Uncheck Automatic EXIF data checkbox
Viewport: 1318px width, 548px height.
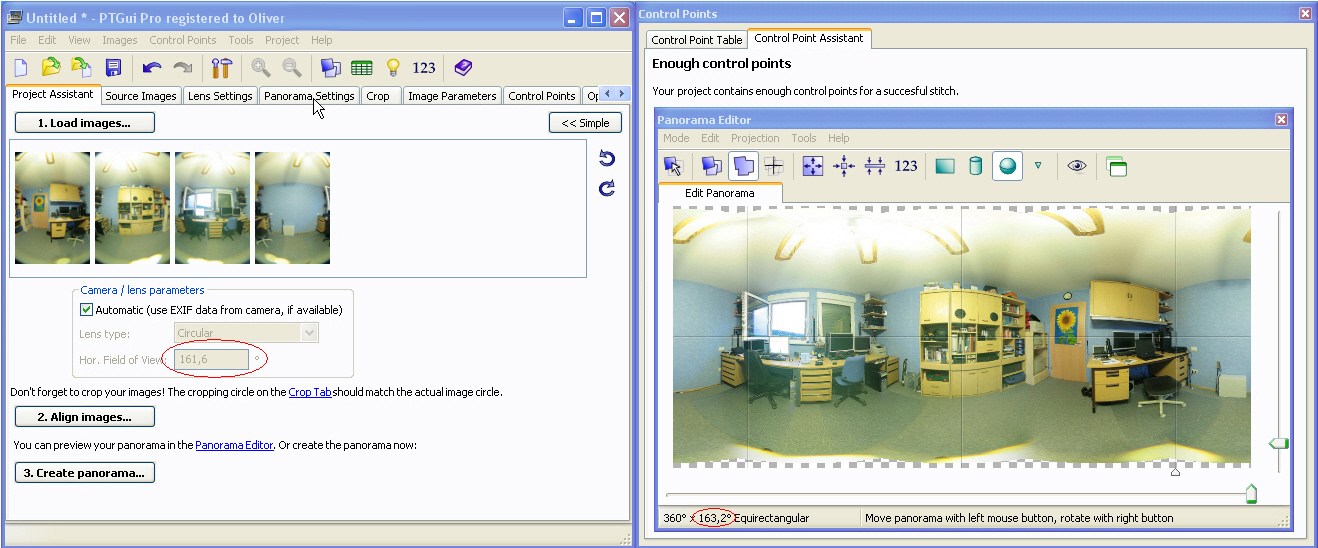(x=86, y=310)
